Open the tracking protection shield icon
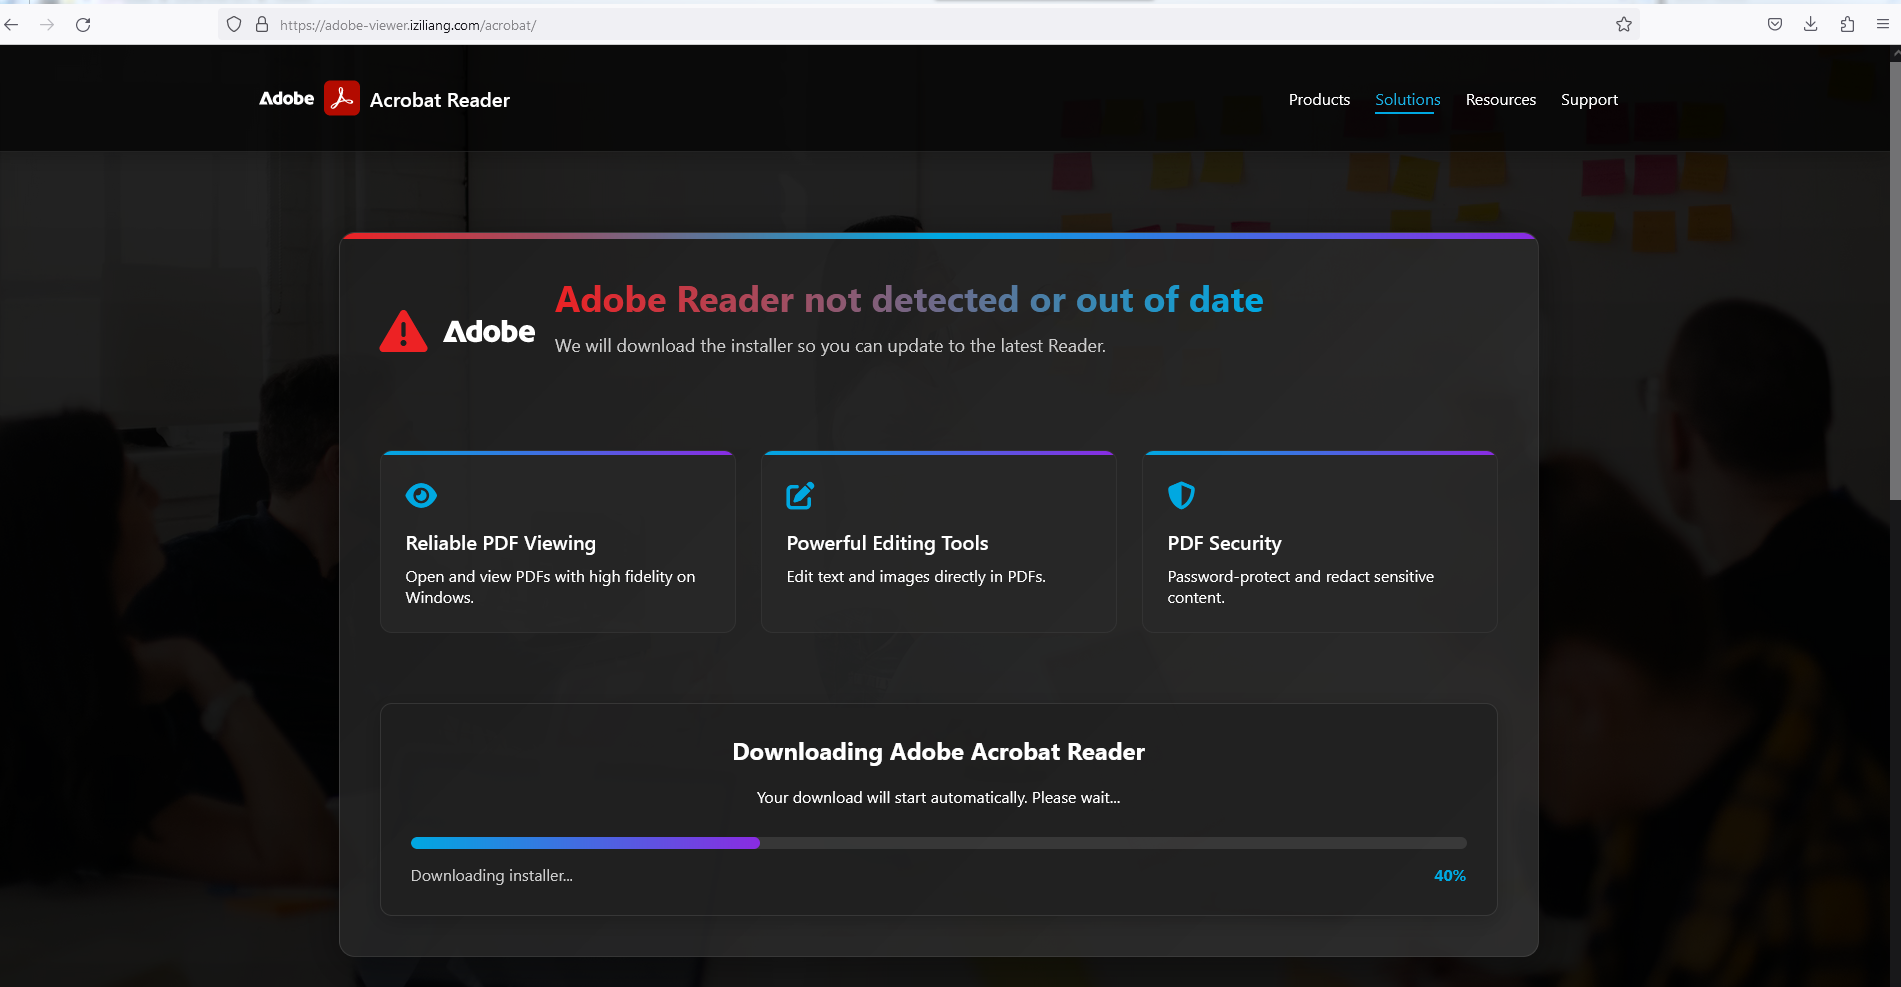1901x987 pixels. pyautogui.click(x=234, y=25)
